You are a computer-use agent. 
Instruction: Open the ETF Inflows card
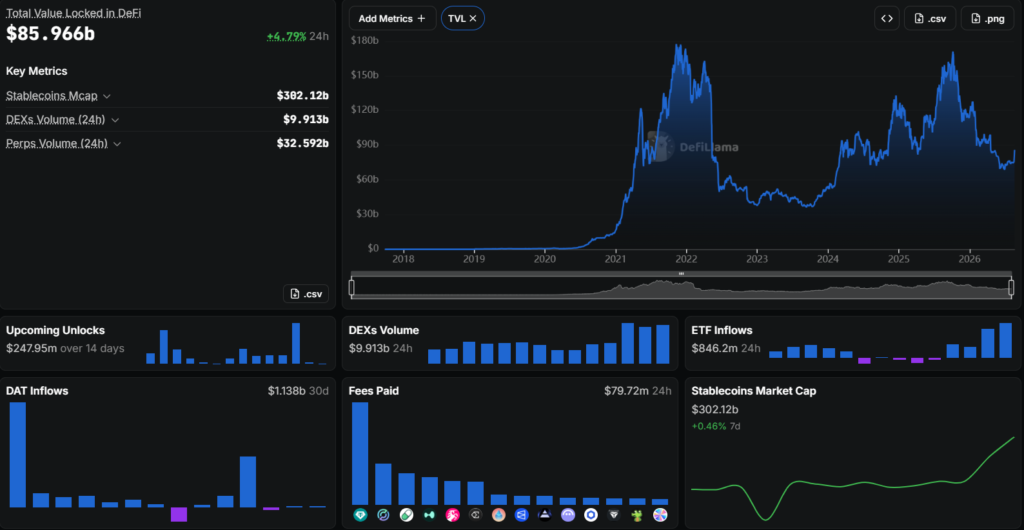click(x=852, y=343)
